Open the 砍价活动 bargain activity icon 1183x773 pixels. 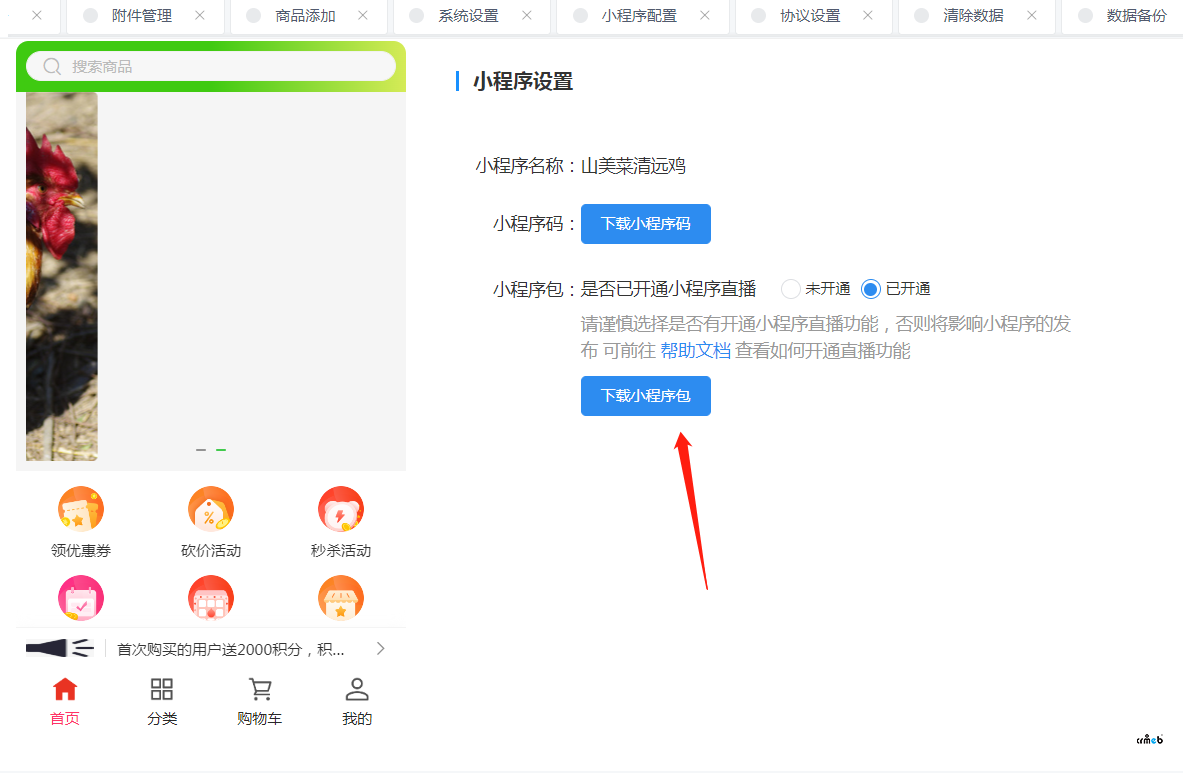tap(211, 508)
